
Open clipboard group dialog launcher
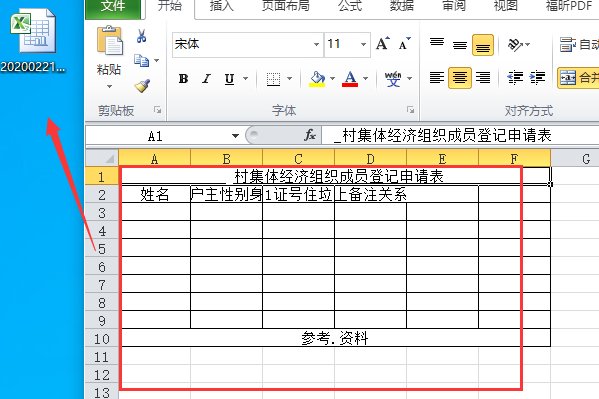point(157,110)
